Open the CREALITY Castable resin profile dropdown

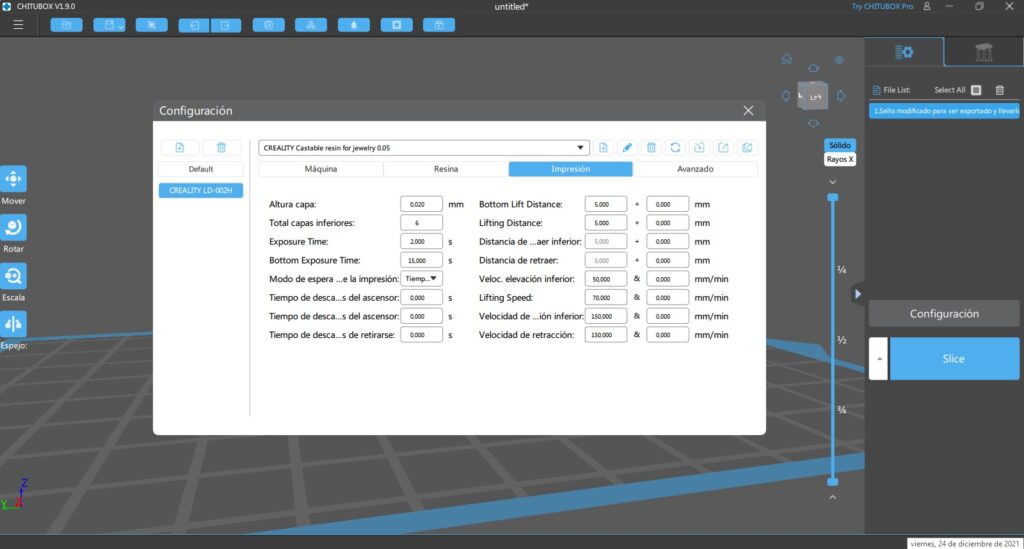tap(423, 147)
